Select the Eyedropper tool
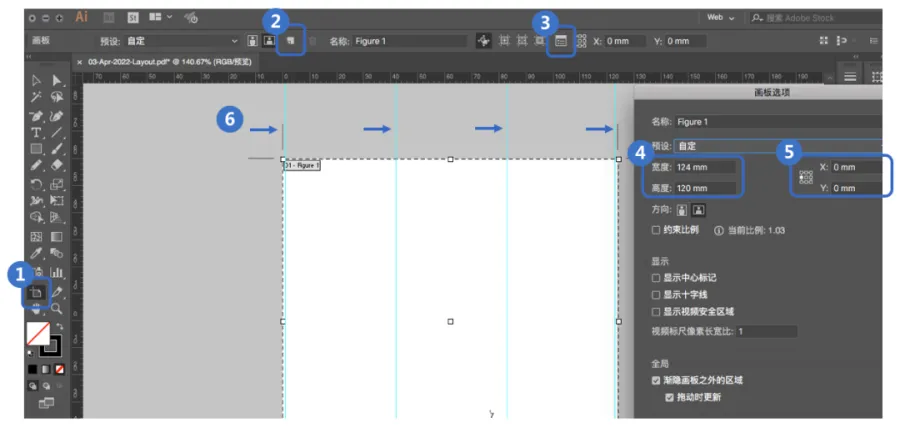This screenshot has width=900, height=428. [37, 253]
